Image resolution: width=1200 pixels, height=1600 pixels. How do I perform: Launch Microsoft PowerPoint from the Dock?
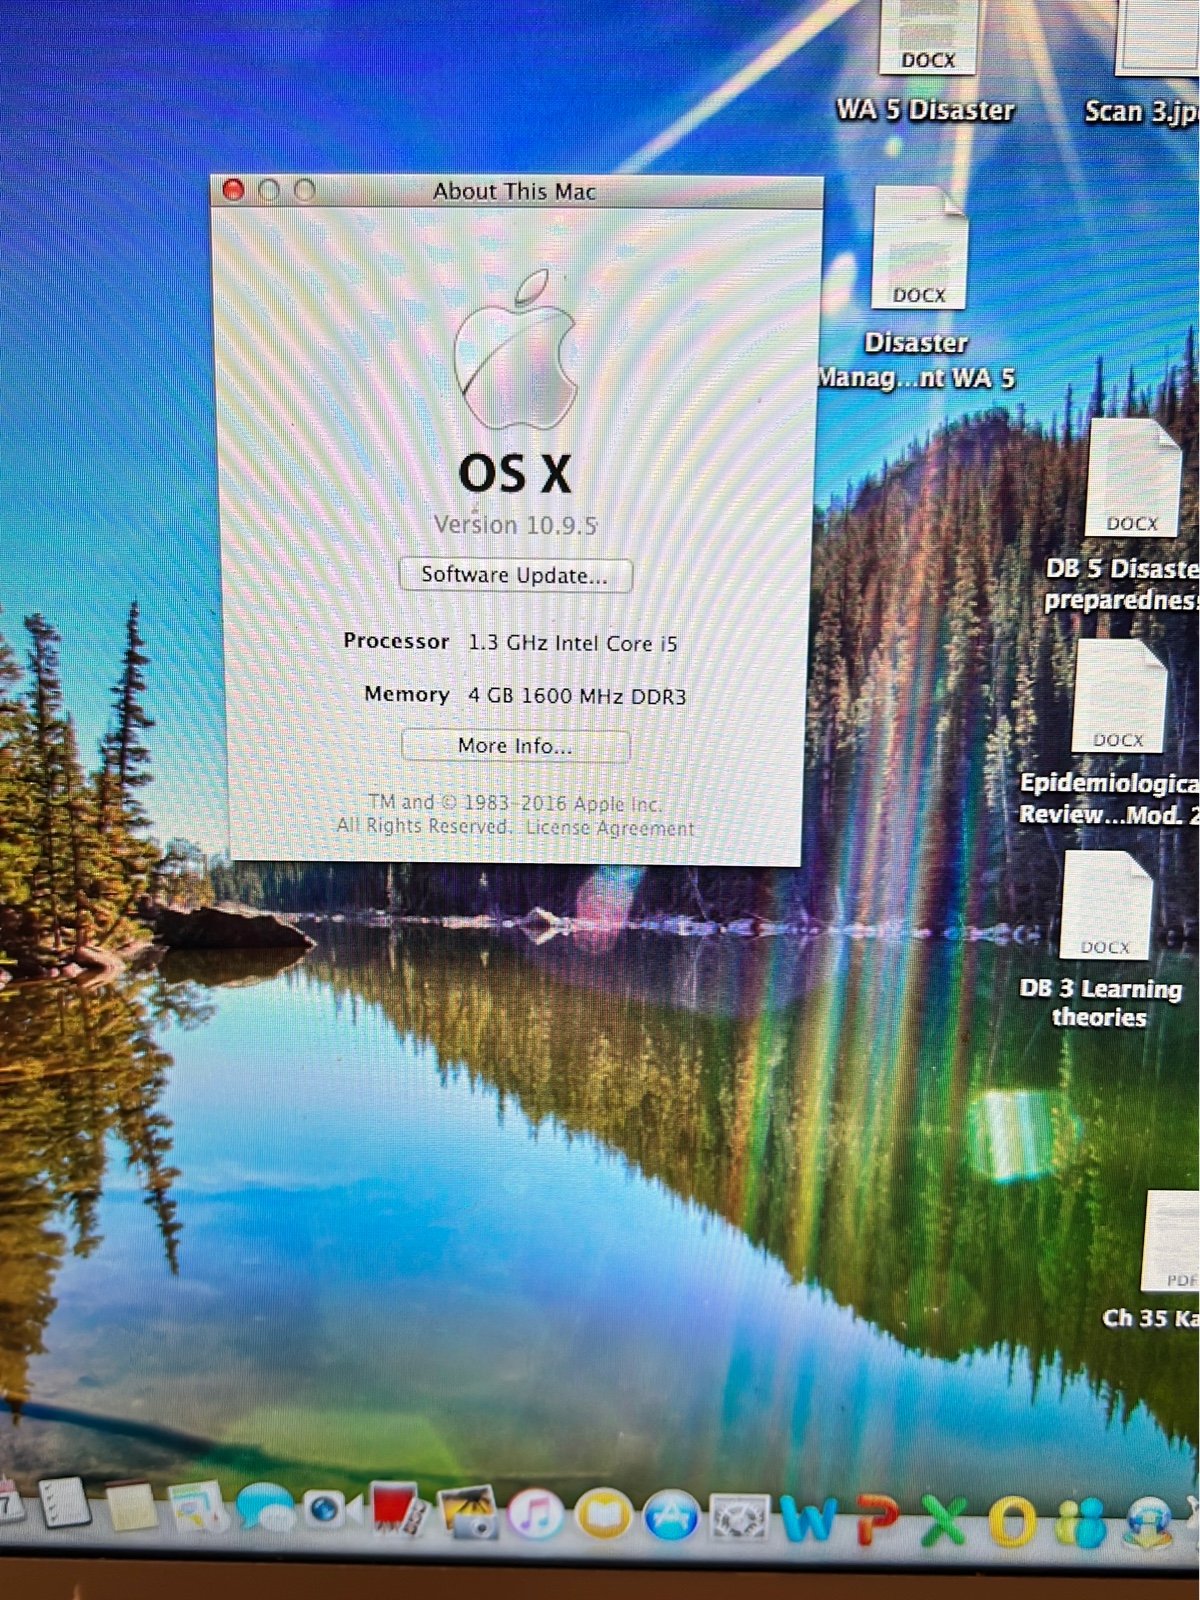(878, 1522)
